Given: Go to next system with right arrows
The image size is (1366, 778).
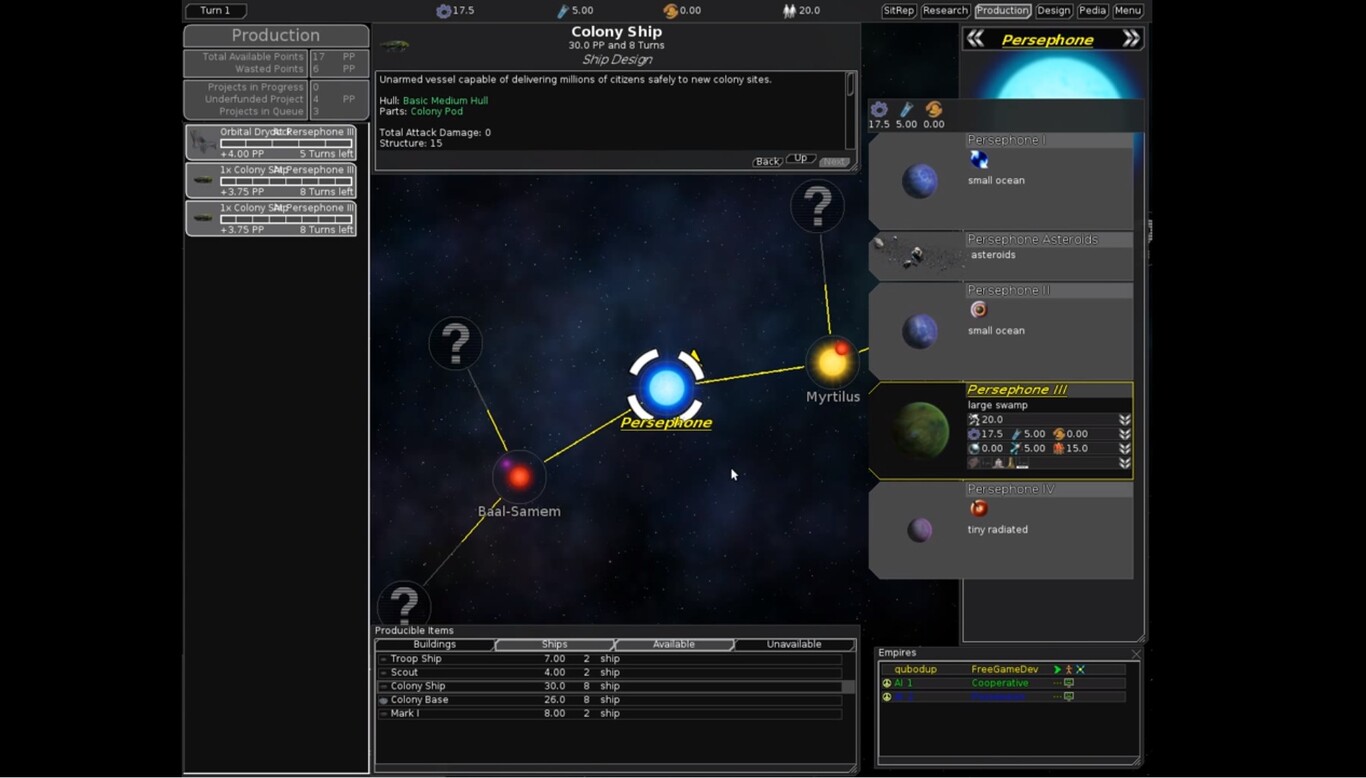Looking at the screenshot, I should pos(1130,39).
